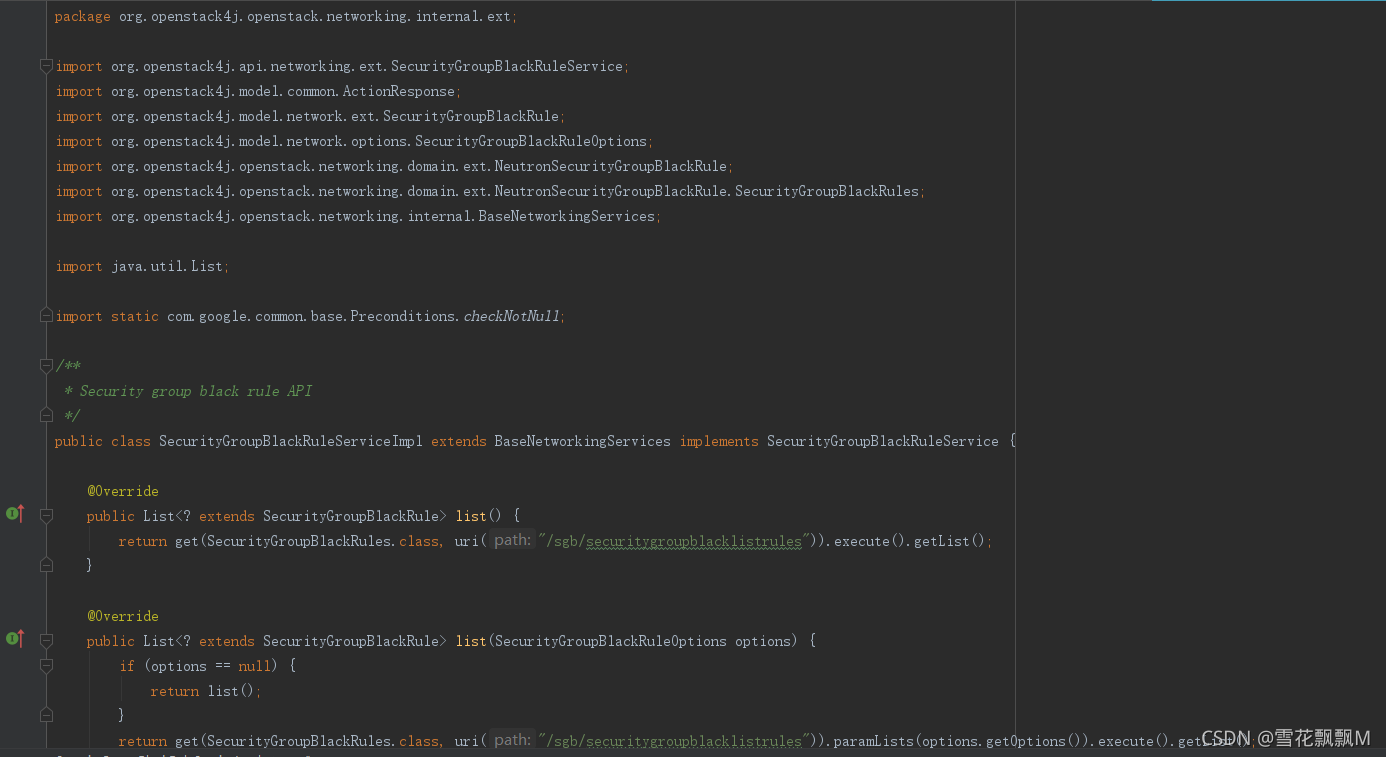Click SecurityGroupBlackRuleService in the first import
The width and height of the screenshot is (1386, 757).
pyautogui.click(x=507, y=66)
